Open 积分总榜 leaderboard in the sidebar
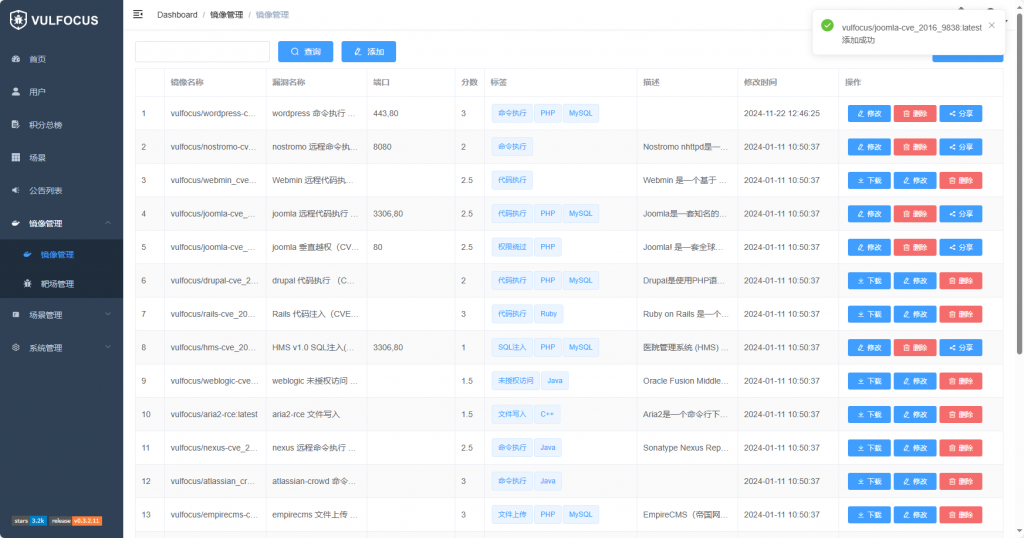This screenshot has height=538, width=1024. click(45, 125)
